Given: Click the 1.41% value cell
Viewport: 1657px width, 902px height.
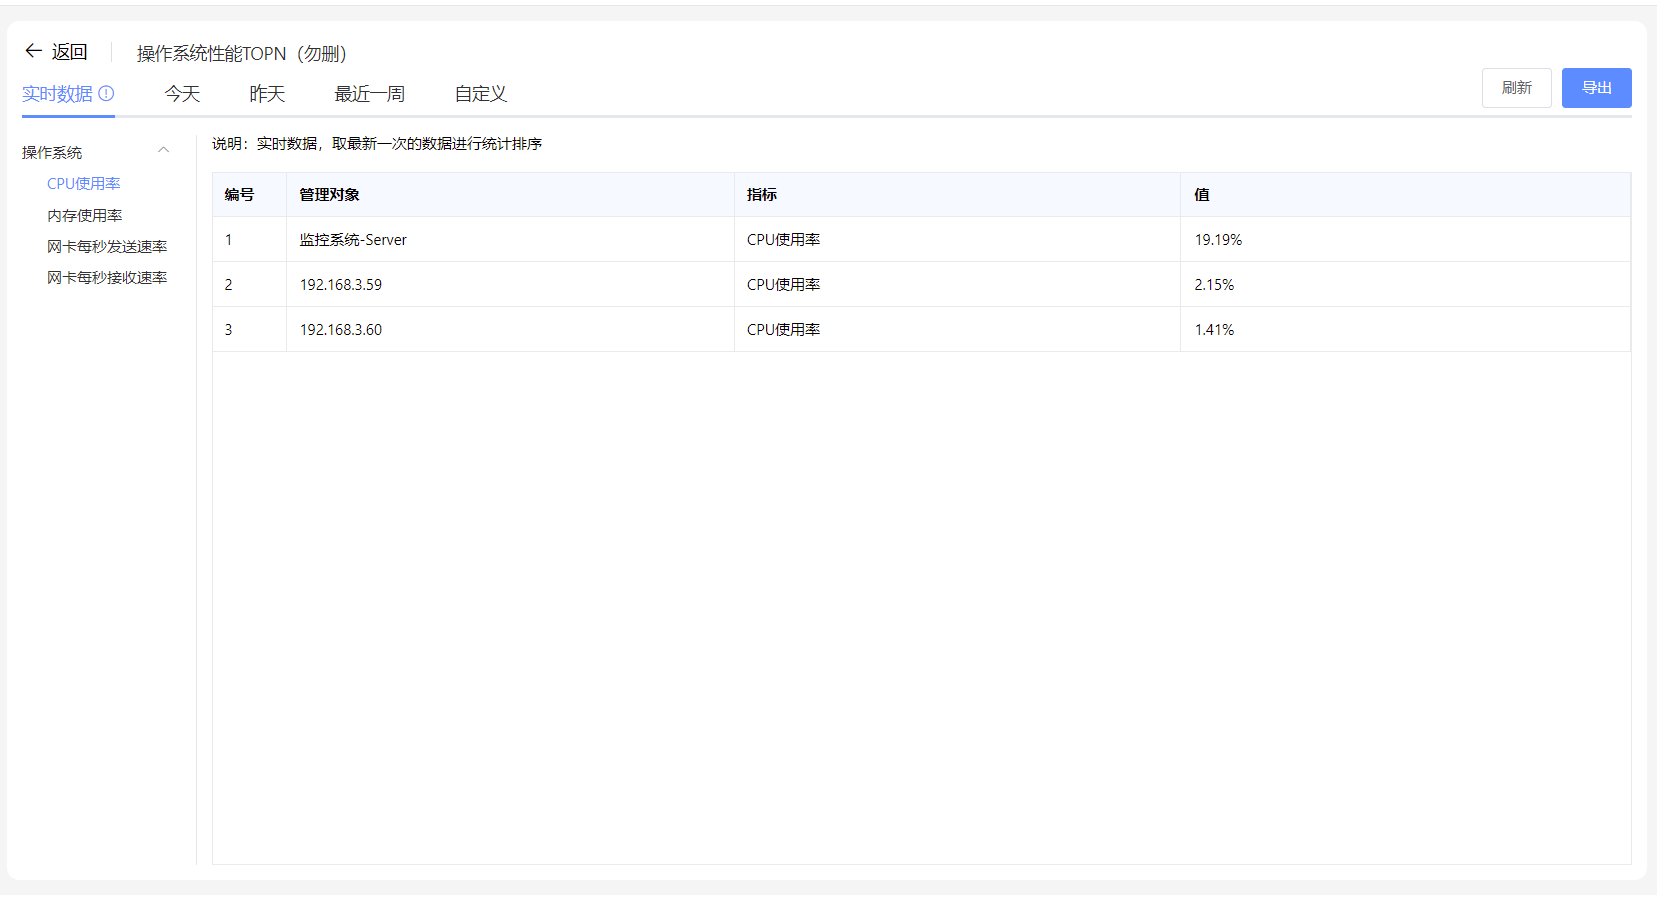Looking at the screenshot, I should click(x=1405, y=330).
